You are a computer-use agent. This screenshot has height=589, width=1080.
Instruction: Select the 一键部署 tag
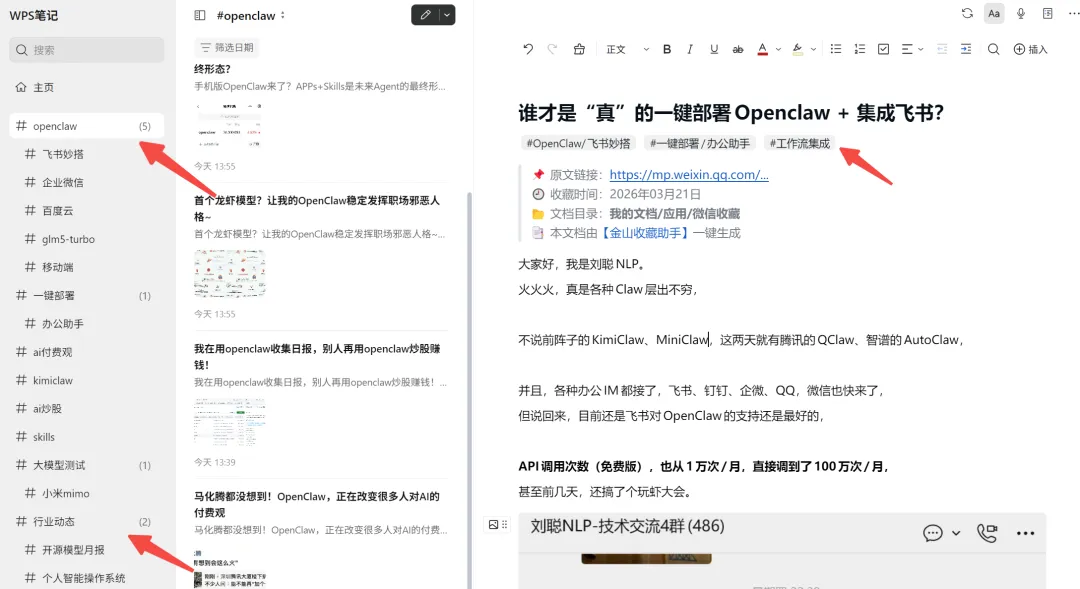87,296
